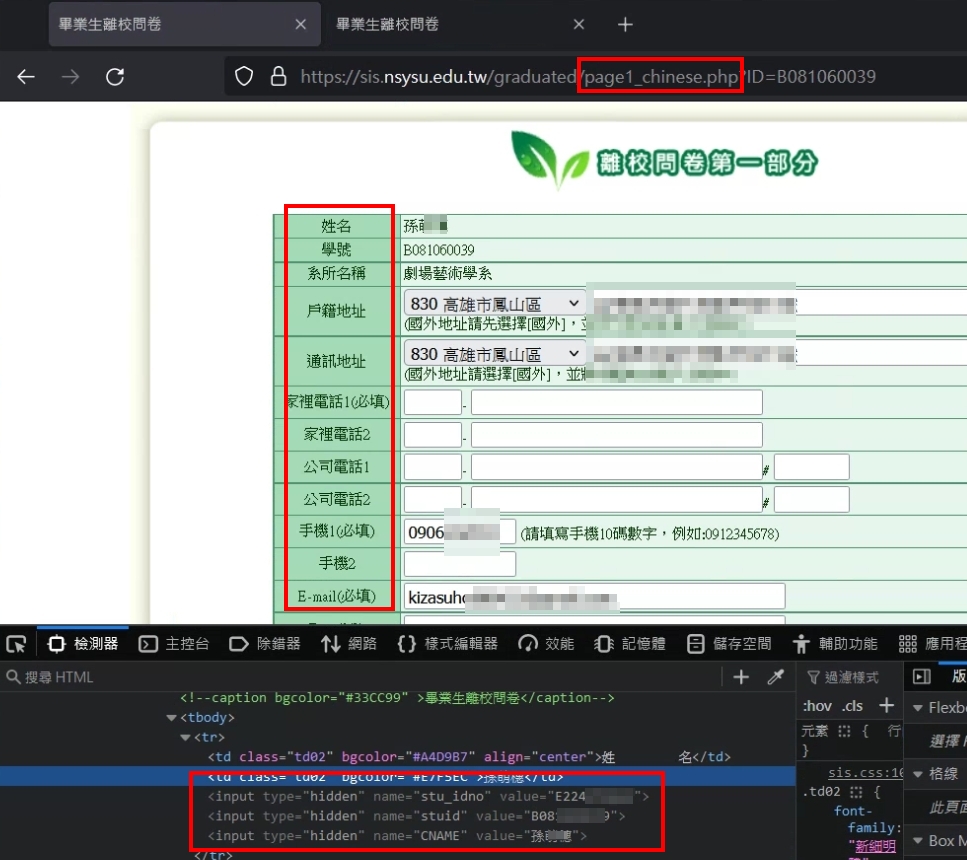Image resolution: width=967 pixels, height=860 pixels.
Task: Open the 效能 performance panel
Action: pos(546,644)
